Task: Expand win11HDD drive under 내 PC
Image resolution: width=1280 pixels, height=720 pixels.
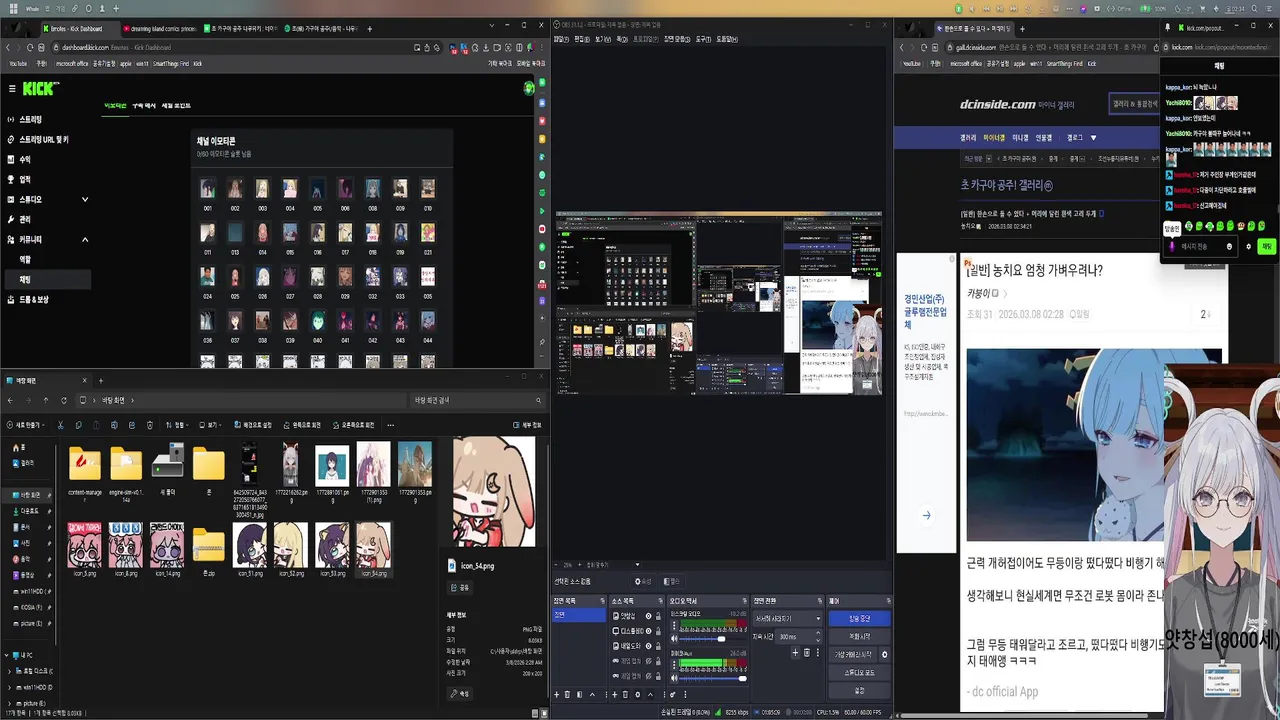Action: click(x=10, y=688)
